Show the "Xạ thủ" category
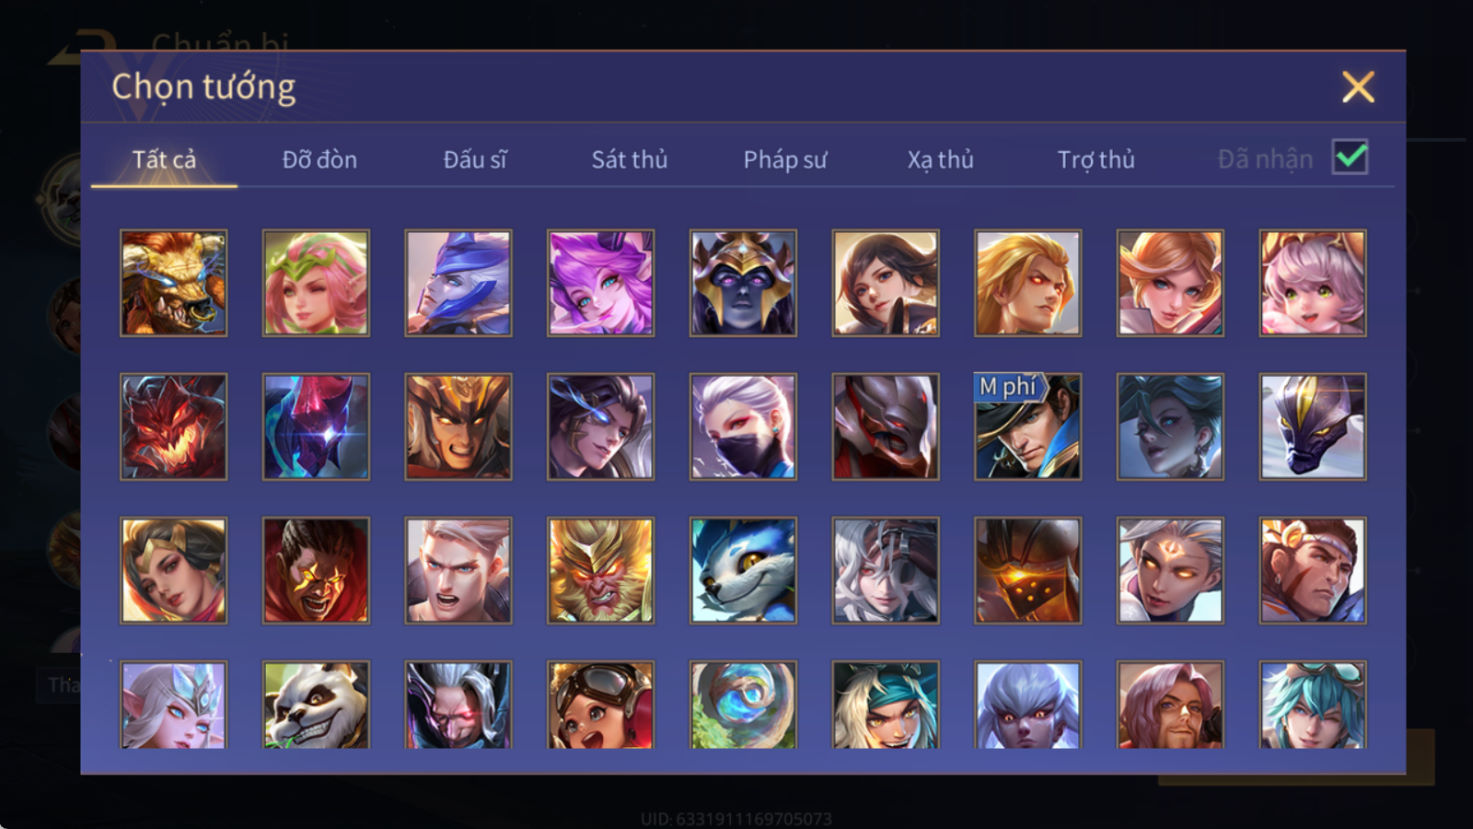The width and height of the screenshot is (1473, 829). pyautogui.click(x=940, y=160)
